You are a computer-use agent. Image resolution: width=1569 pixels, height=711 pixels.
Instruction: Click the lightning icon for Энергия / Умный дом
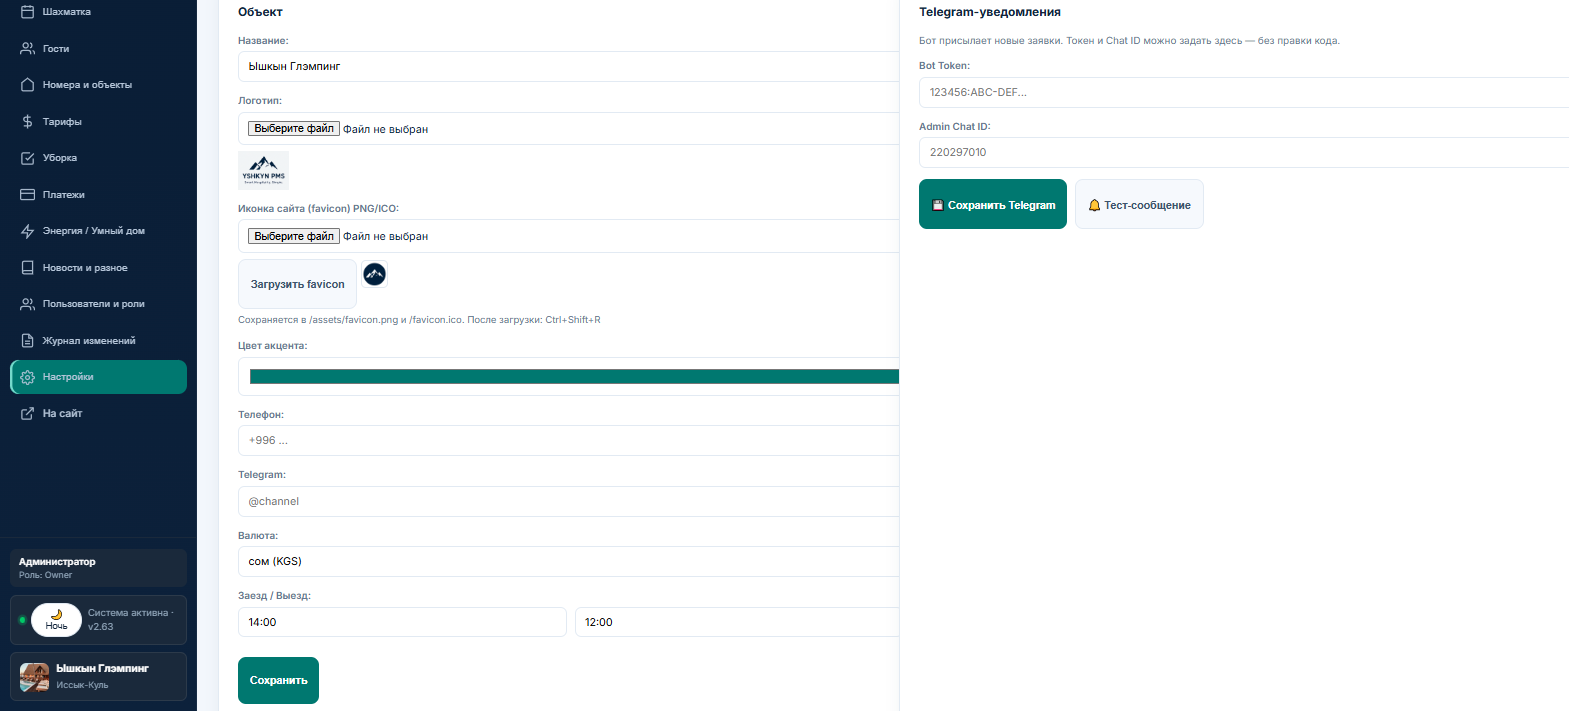point(28,231)
